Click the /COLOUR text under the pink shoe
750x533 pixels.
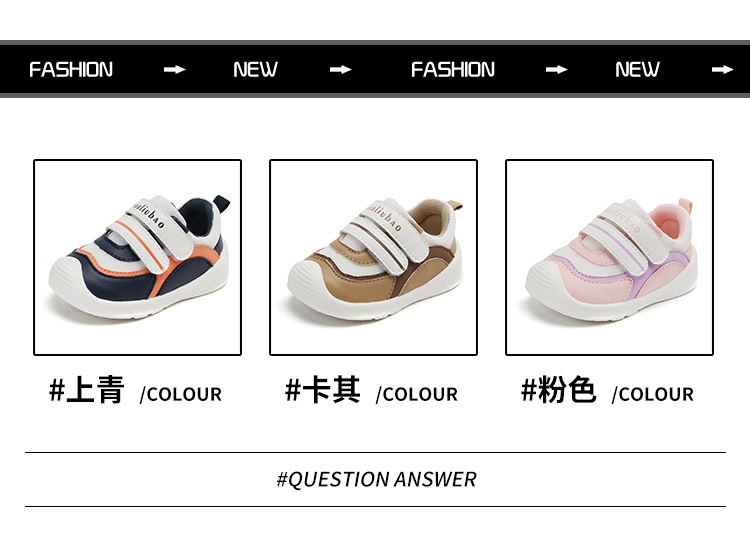(652, 395)
